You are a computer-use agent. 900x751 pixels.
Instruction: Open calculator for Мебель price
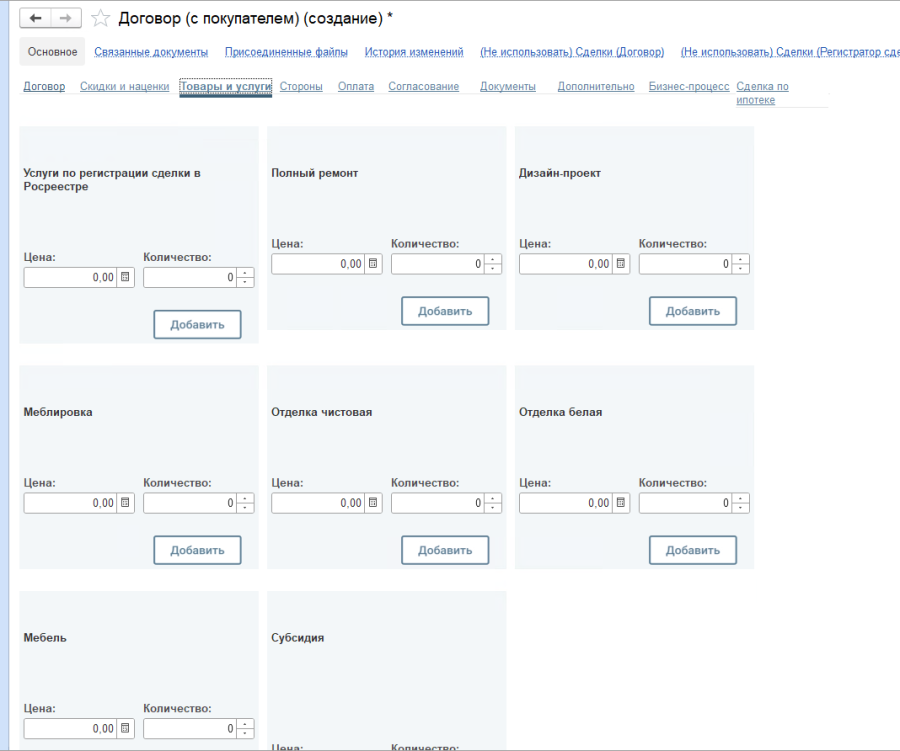click(125, 729)
